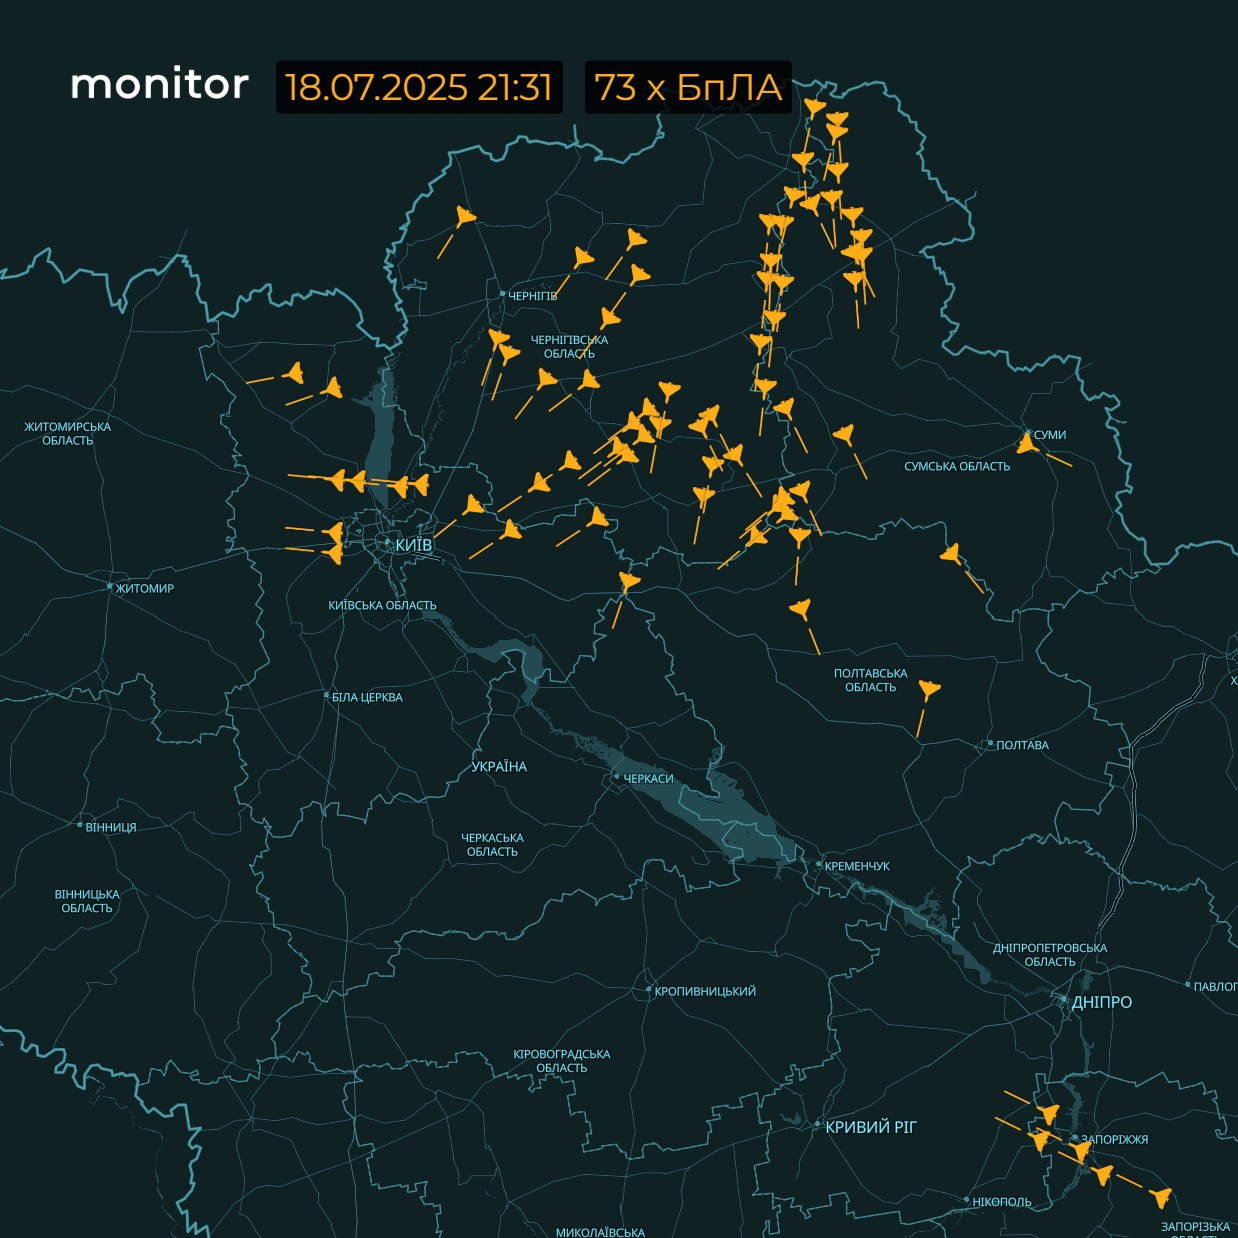Select the ЧЕРНІГІВСЬКА ОБЛАСТЬ region label

(x=569, y=347)
